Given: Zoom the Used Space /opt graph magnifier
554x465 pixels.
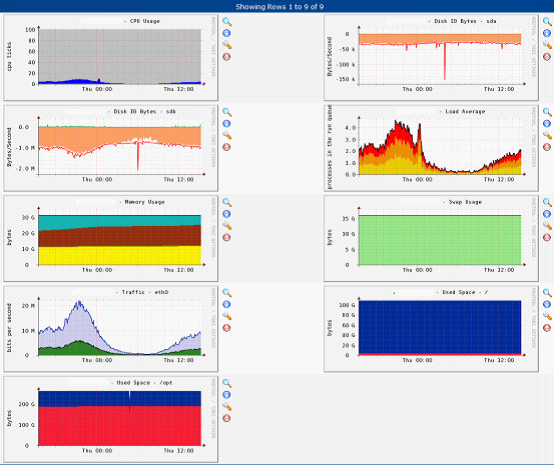Looking at the screenshot, I should (227, 383).
